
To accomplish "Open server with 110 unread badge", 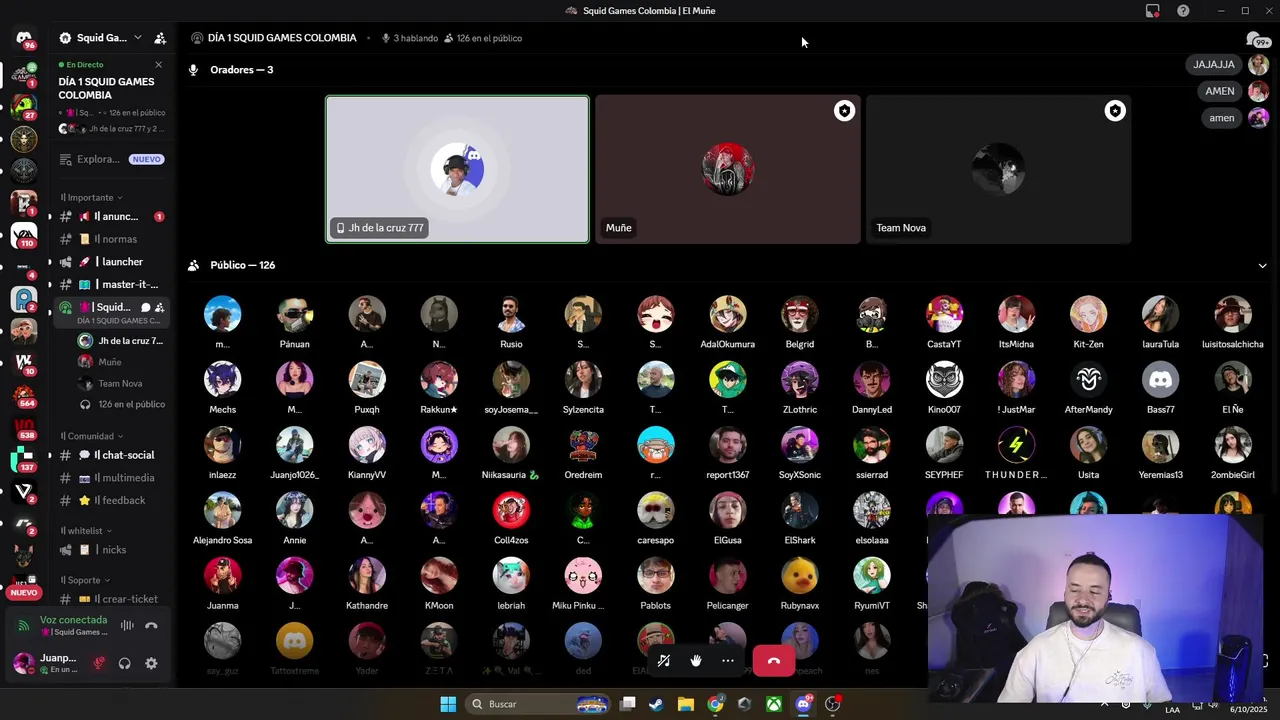I will [24, 235].
